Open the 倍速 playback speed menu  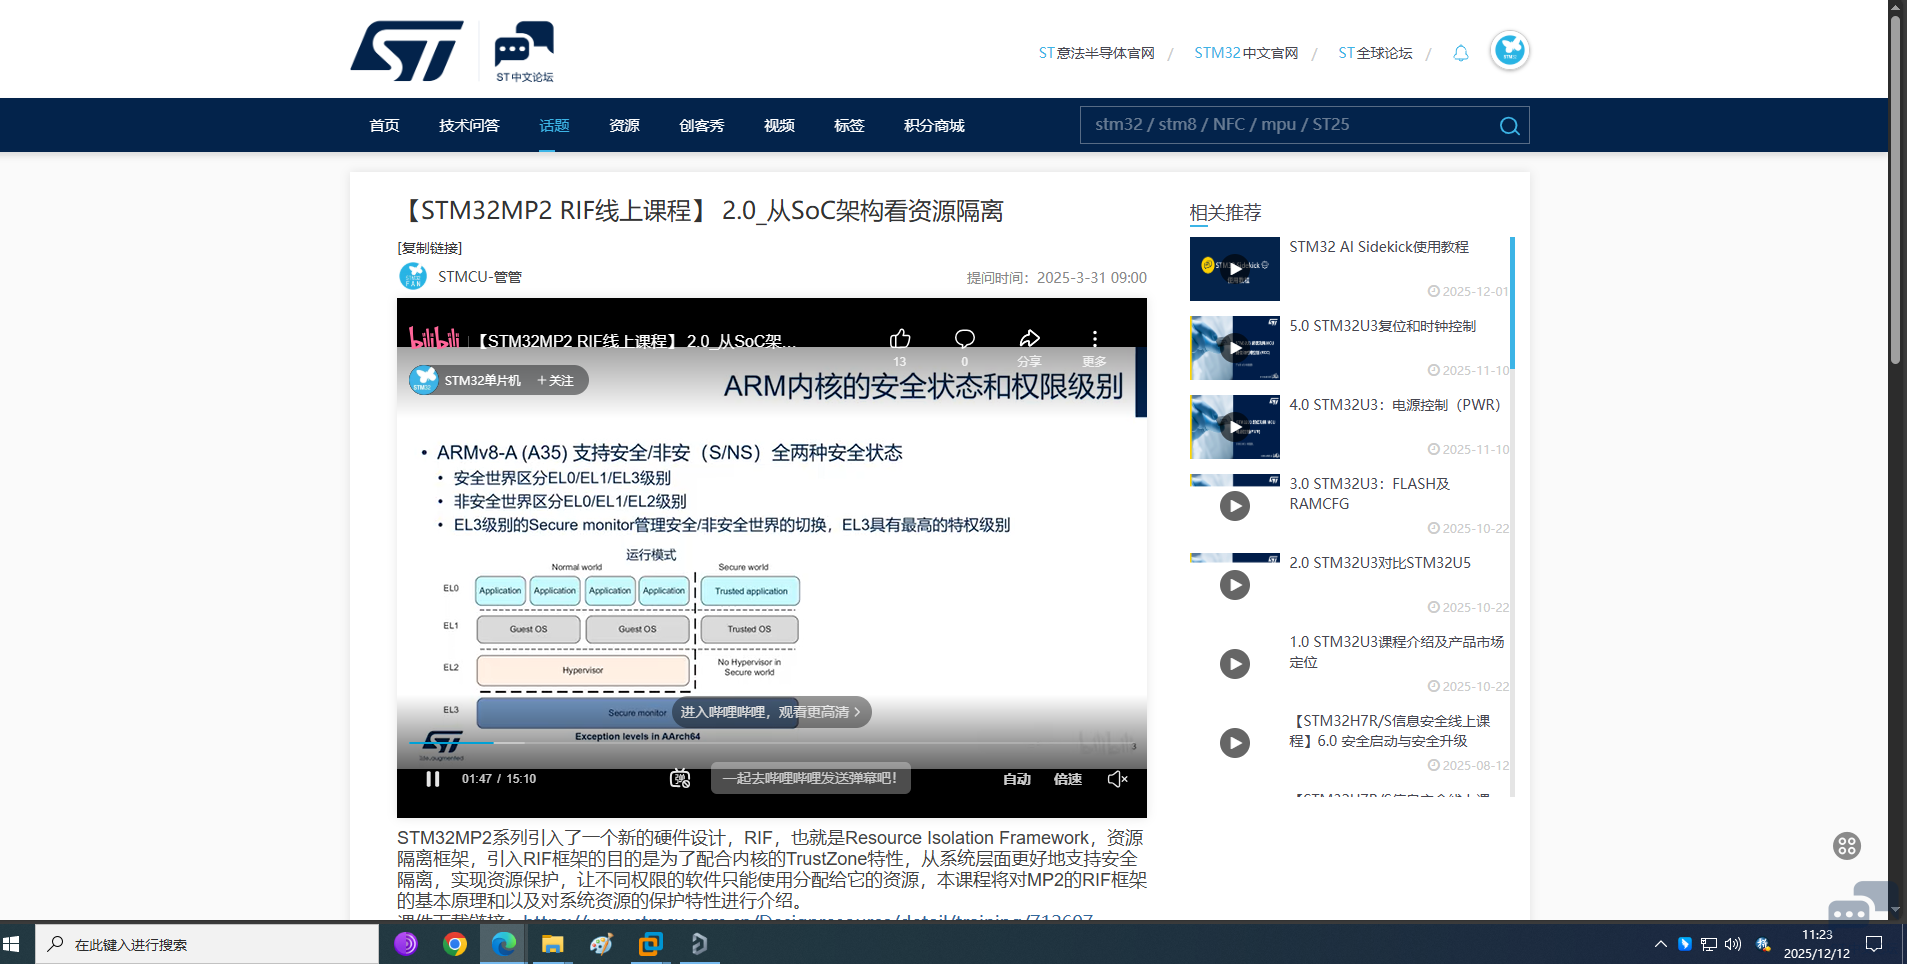(x=1068, y=779)
